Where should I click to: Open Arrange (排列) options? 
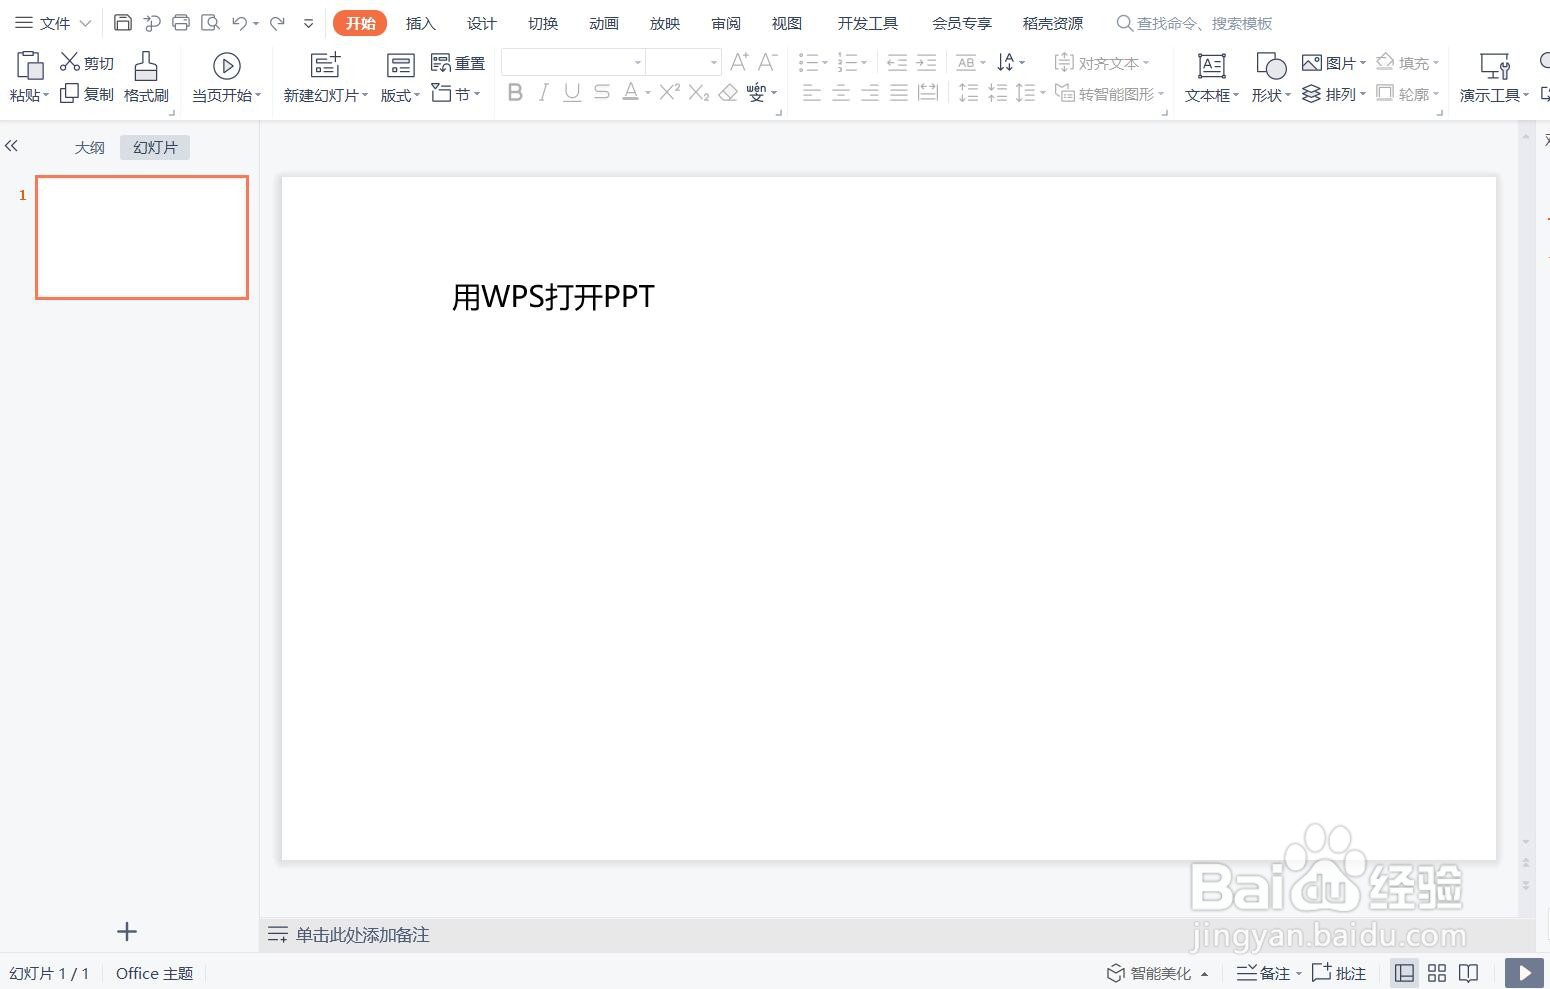pyautogui.click(x=1333, y=94)
